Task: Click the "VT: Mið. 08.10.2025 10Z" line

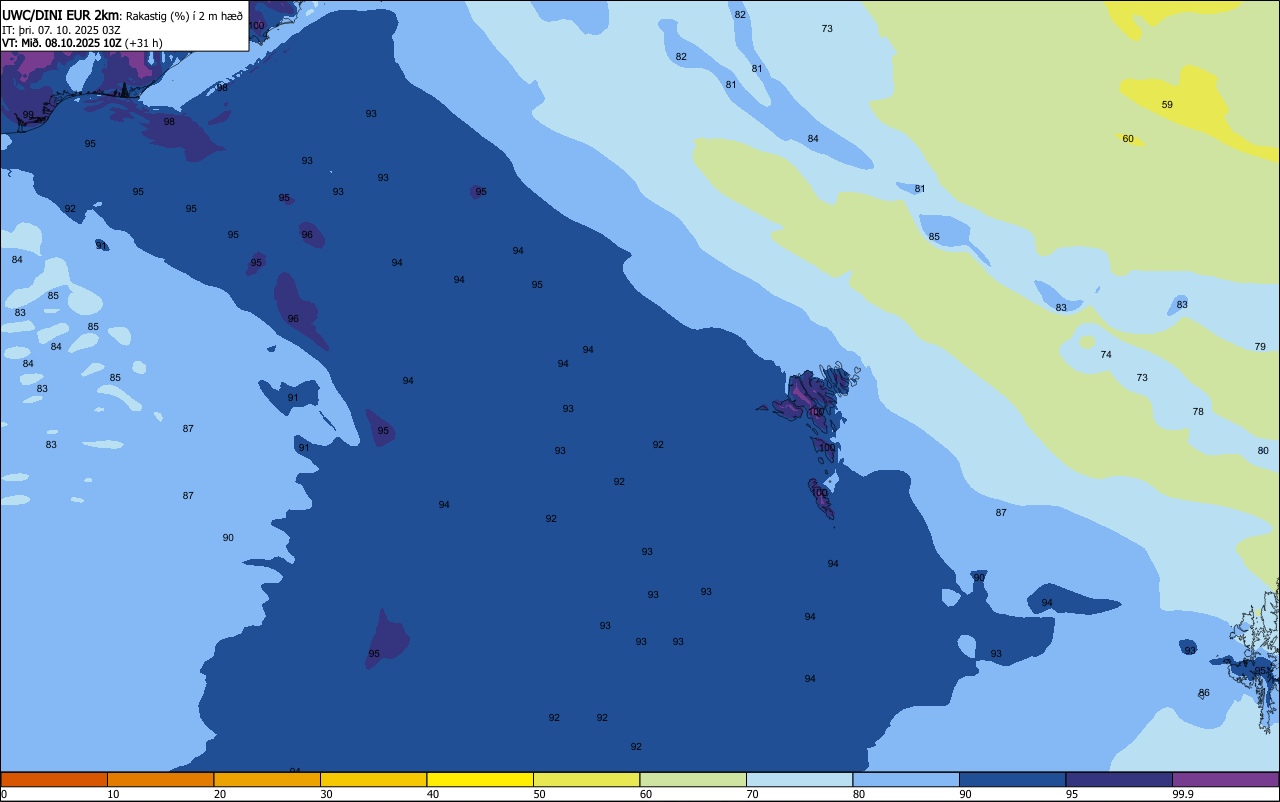Action: coord(61,43)
